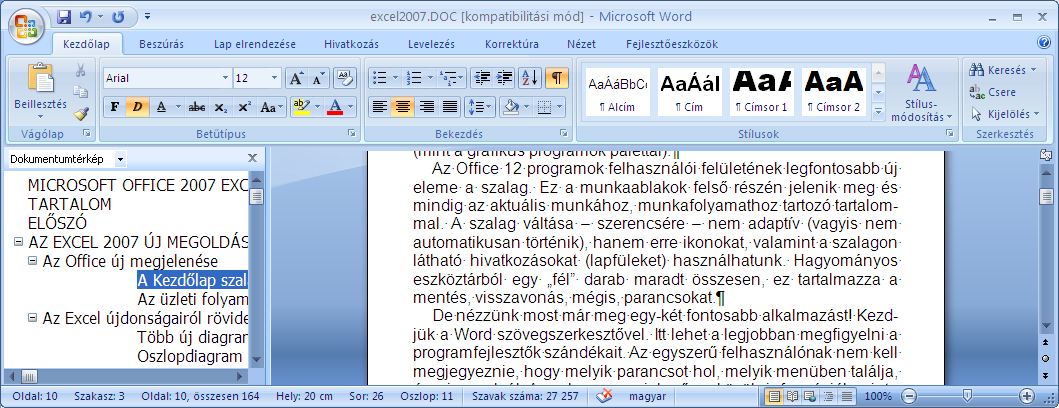Image resolution: width=1059 pixels, height=408 pixels.
Task: Open the underline style dropdown arrow
Action: tap(178, 107)
